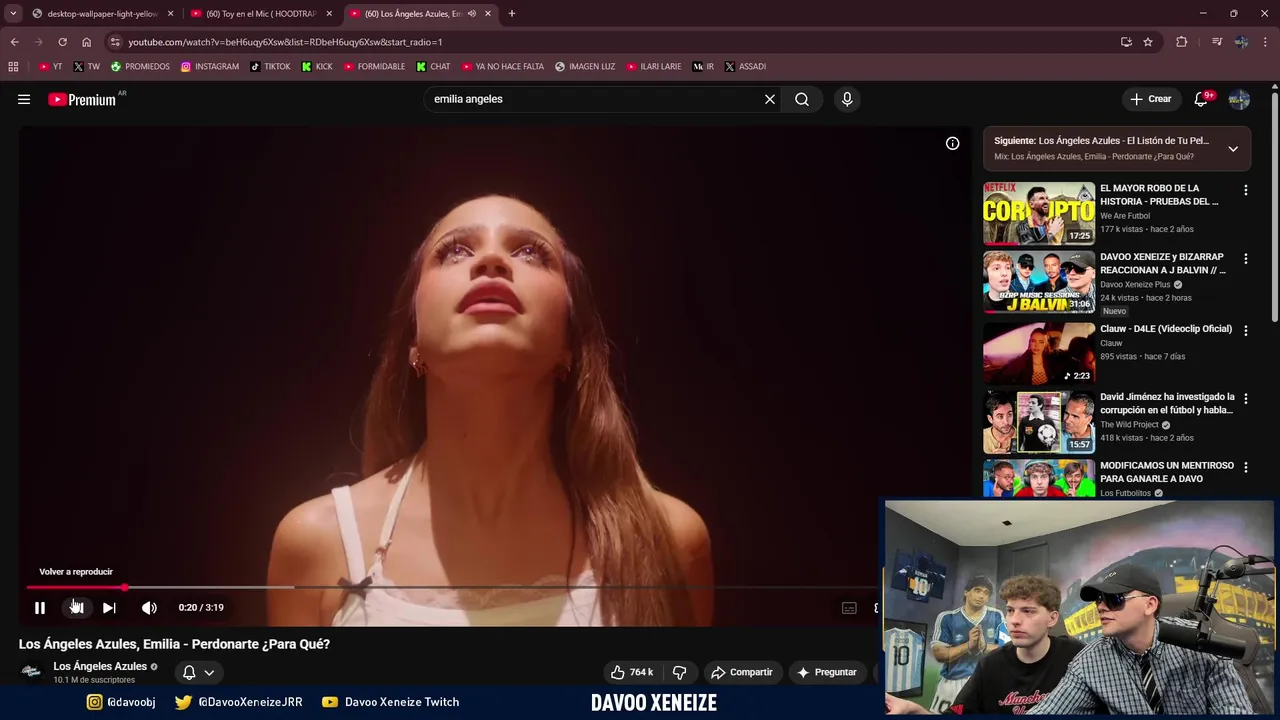Open EL MAYOR ROBO DE LA HISTORIA thumbnail
The width and height of the screenshot is (1280, 720).
point(1039,213)
